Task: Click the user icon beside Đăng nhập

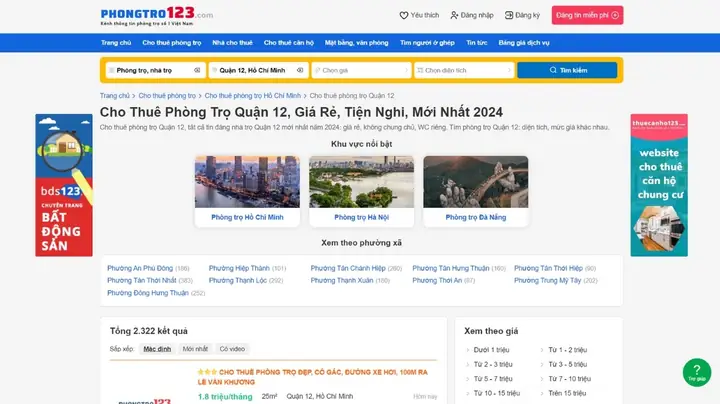Action: coord(454,15)
